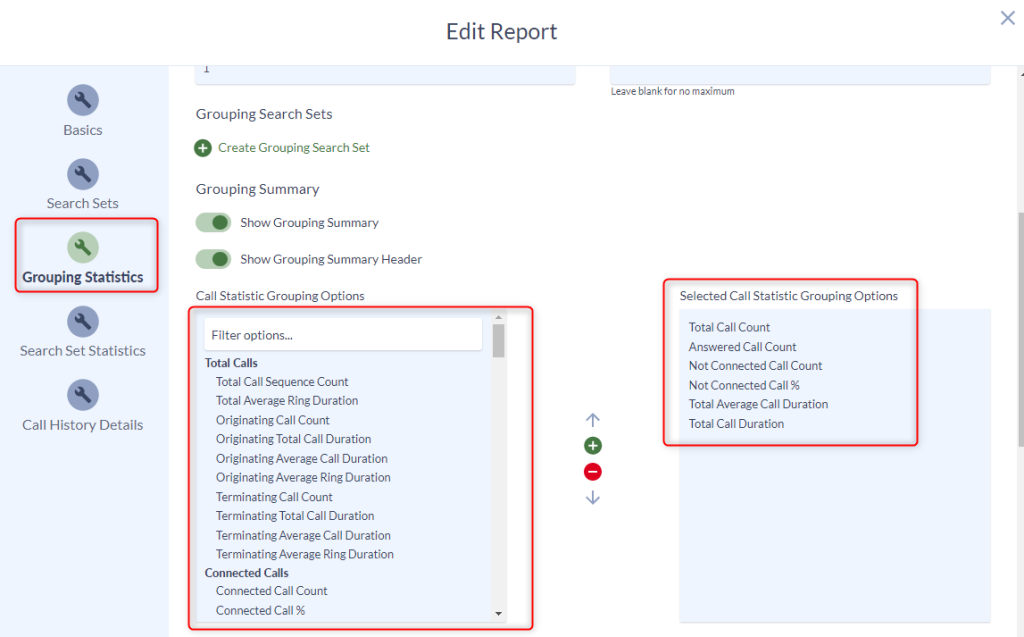Select Connected Call Count option
The image size is (1024, 637).
(x=272, y=591)
